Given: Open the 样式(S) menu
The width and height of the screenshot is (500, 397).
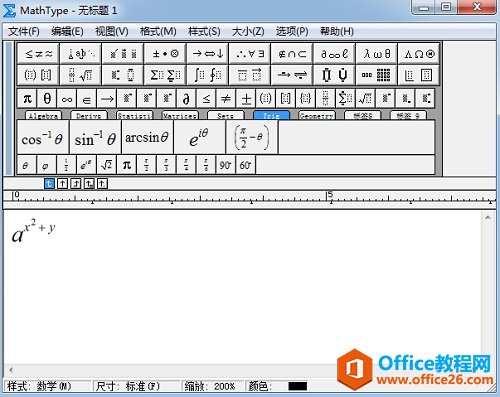Looking at the screenshot, I should pyautogui.click(x=204, y=32).
